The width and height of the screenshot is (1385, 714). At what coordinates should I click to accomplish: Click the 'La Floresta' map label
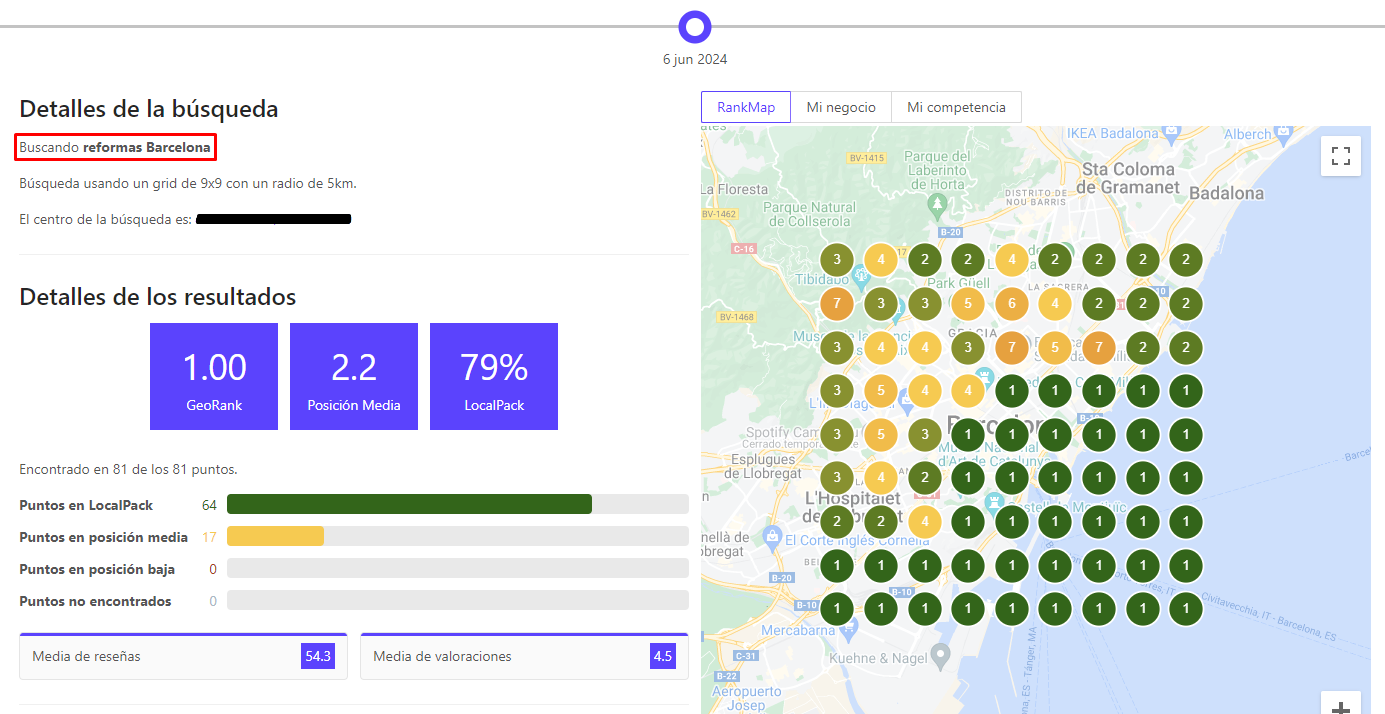(x=733, y=187)
